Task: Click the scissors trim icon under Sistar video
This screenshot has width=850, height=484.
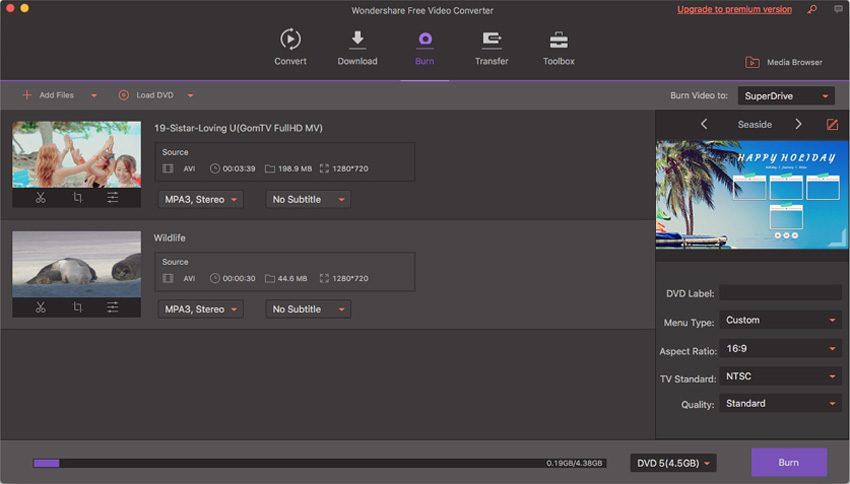Action: (40, 198)
